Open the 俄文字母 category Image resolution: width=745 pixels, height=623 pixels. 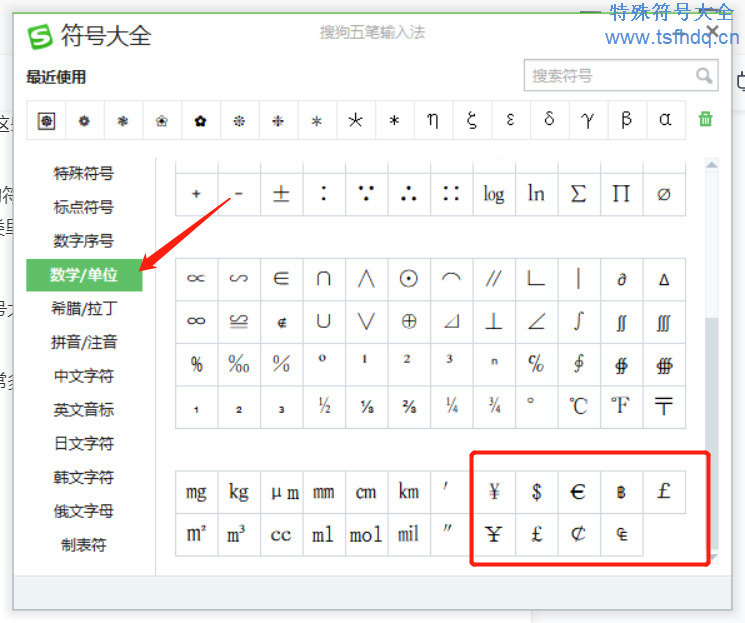(x=84, y=511)
